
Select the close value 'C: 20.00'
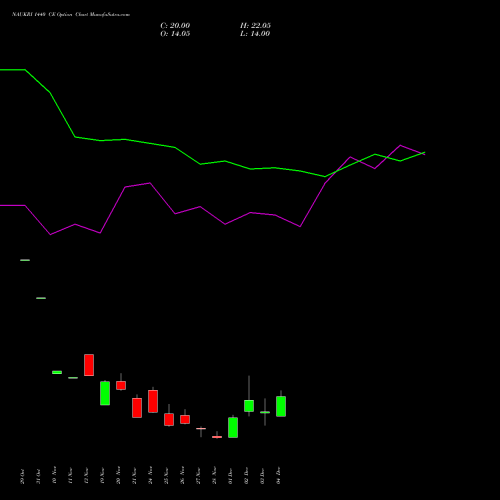(x=175, y=26)
